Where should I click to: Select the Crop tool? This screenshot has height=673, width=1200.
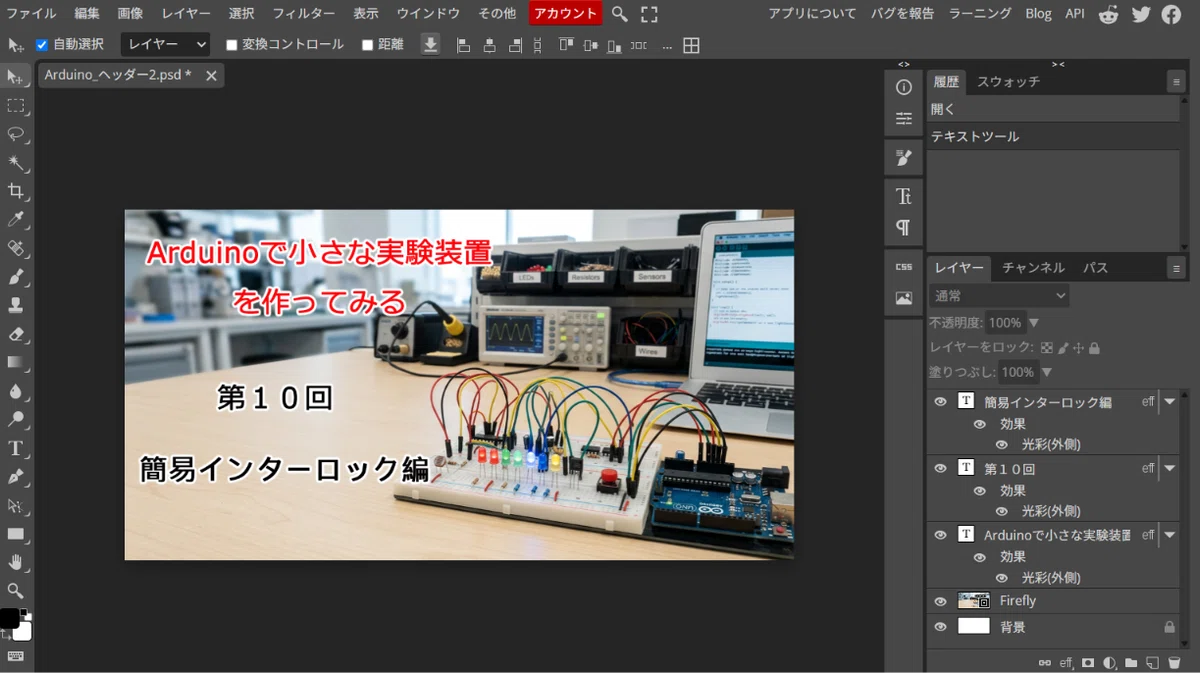(16, 191)
